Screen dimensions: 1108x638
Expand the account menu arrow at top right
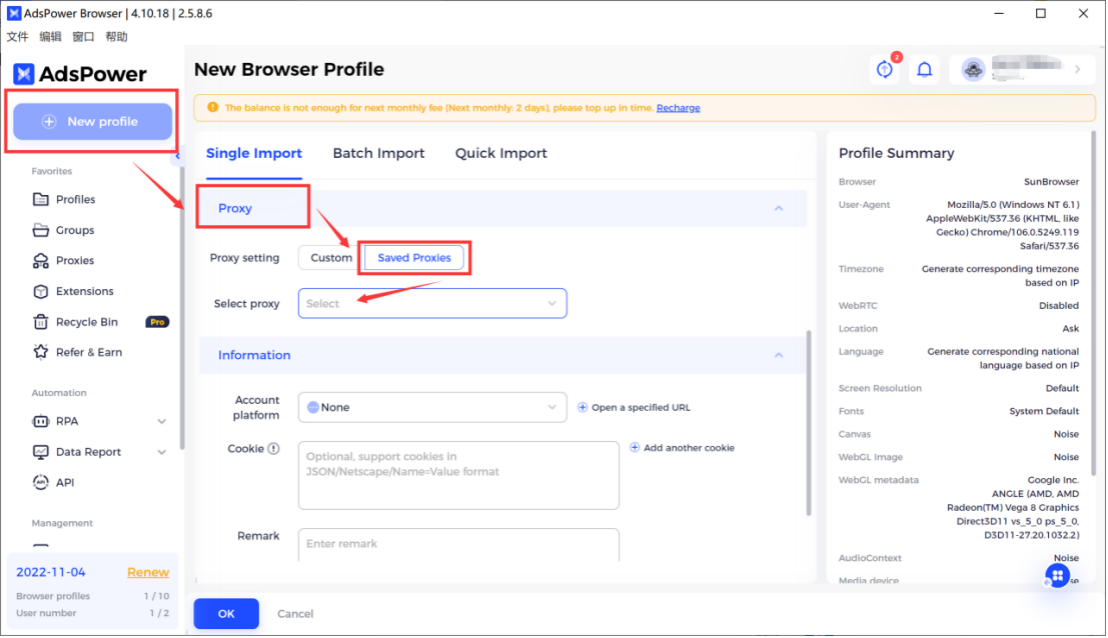[x=1078, y=69]
